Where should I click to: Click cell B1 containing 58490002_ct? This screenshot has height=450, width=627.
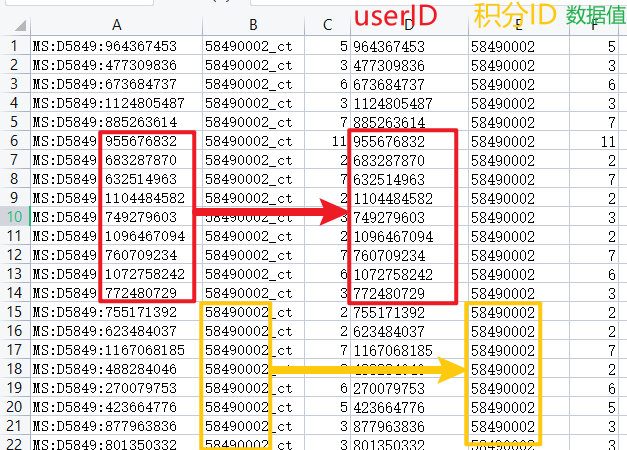(248, 46)
